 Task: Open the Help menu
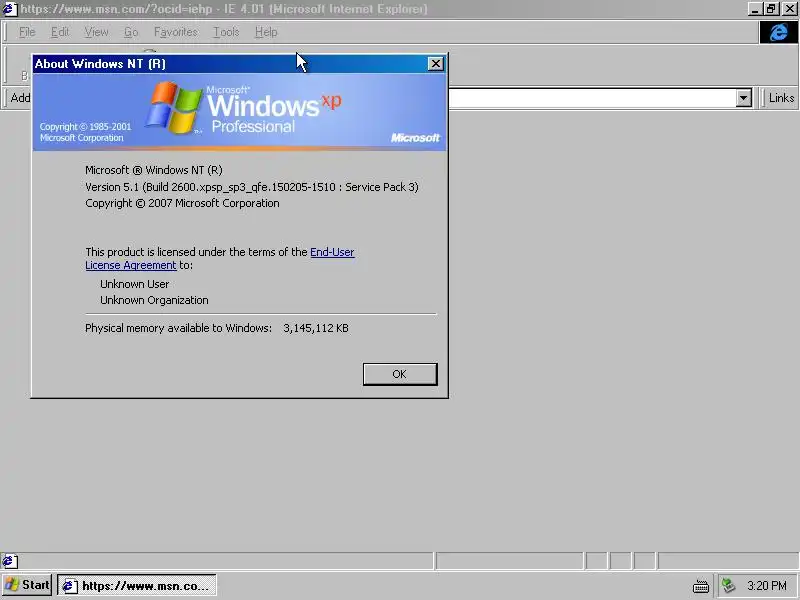point(266,32)
